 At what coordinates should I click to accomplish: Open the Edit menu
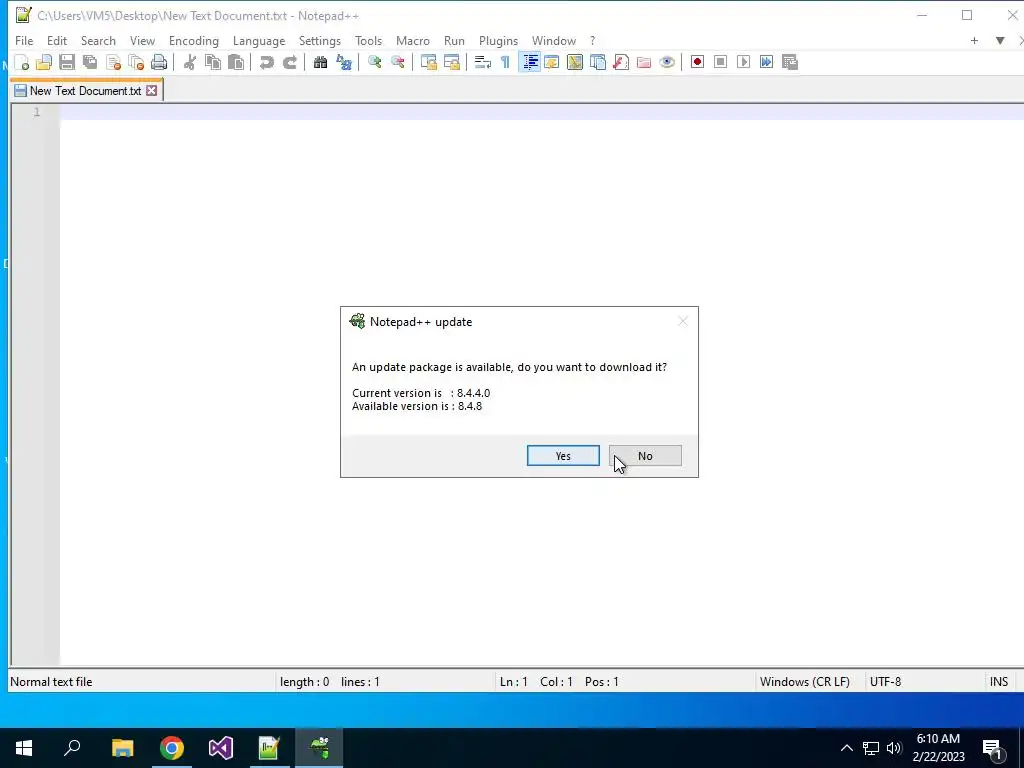[57, 40]
